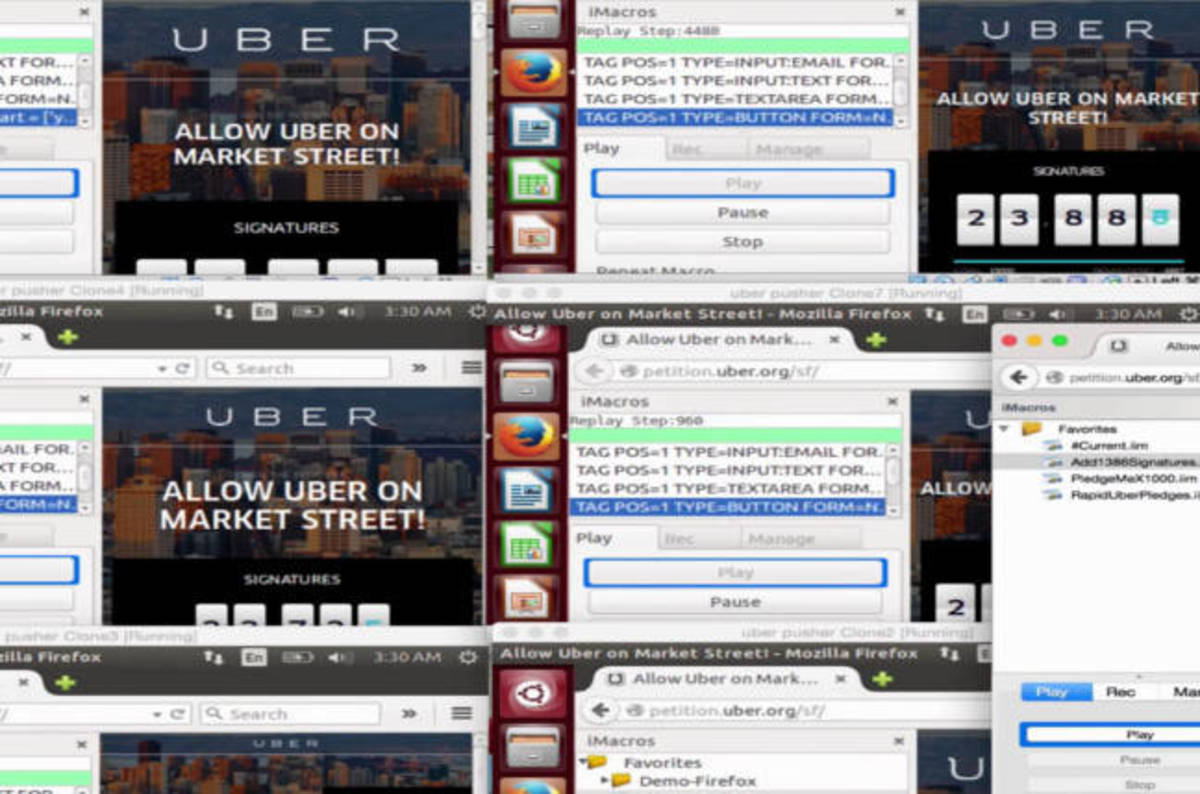Switch to Rec tab in Replay Step:4480 window
The width and height of the screenshot is (1200, 794).
tap(687, 149)
